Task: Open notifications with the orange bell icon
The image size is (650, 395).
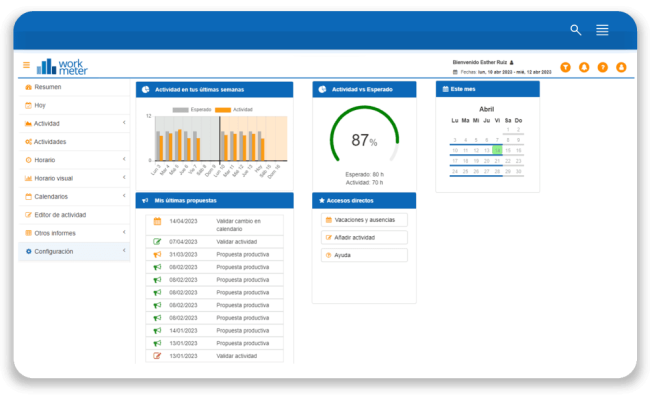Action: (584, 67)
